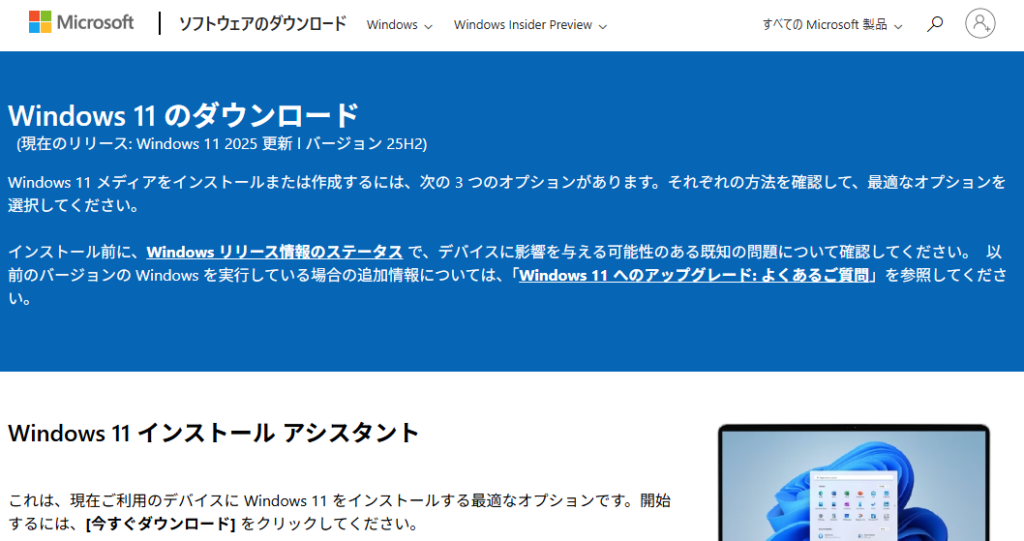Click the 現在のリリース version 25H2 text
Screen dimensions: 1024x541
pyautogui.click(x=222, y=144)
